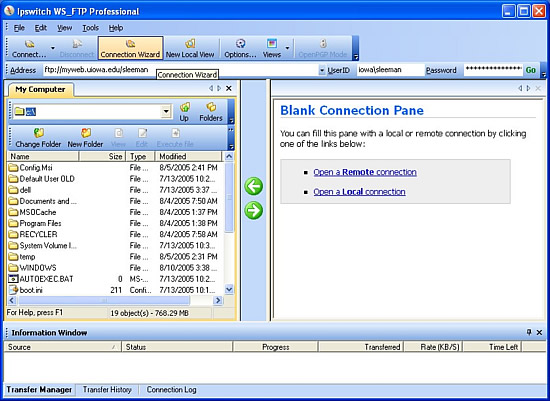Open the Connect button dropdown arrow
The height and width of the screenshot is (401, 550).
pos(53,48)
